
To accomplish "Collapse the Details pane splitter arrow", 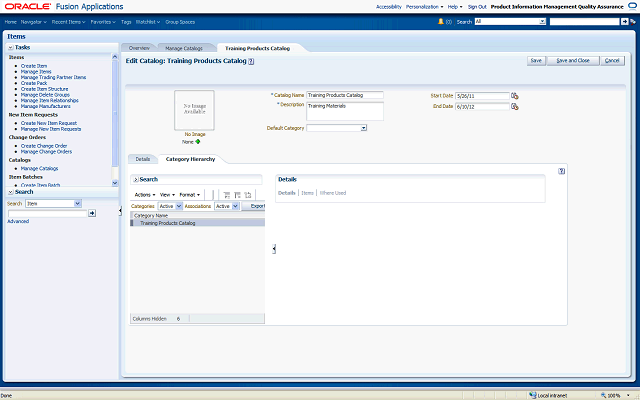I will [x=274, y=248].
